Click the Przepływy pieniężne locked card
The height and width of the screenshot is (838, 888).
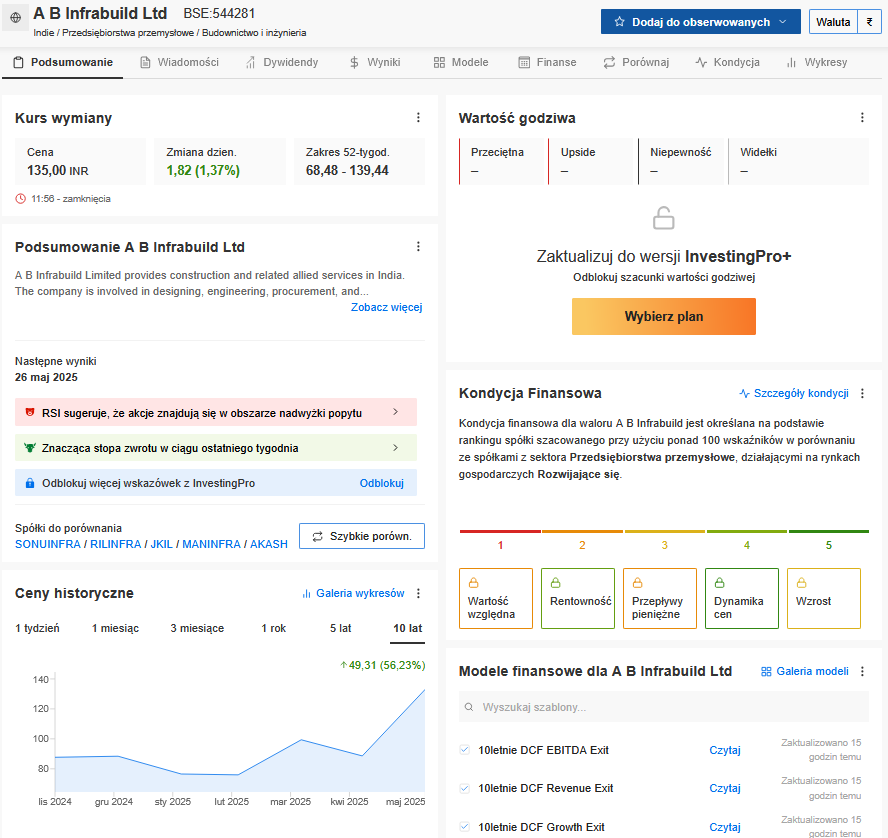(660, 598)
